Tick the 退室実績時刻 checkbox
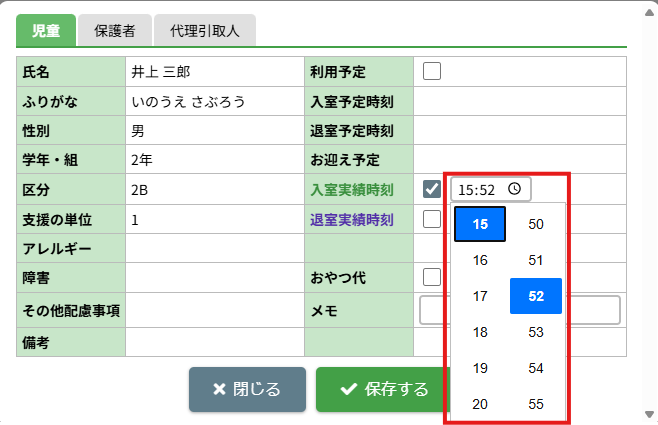This screenshot has height=425, width=658. click(432, 219)
